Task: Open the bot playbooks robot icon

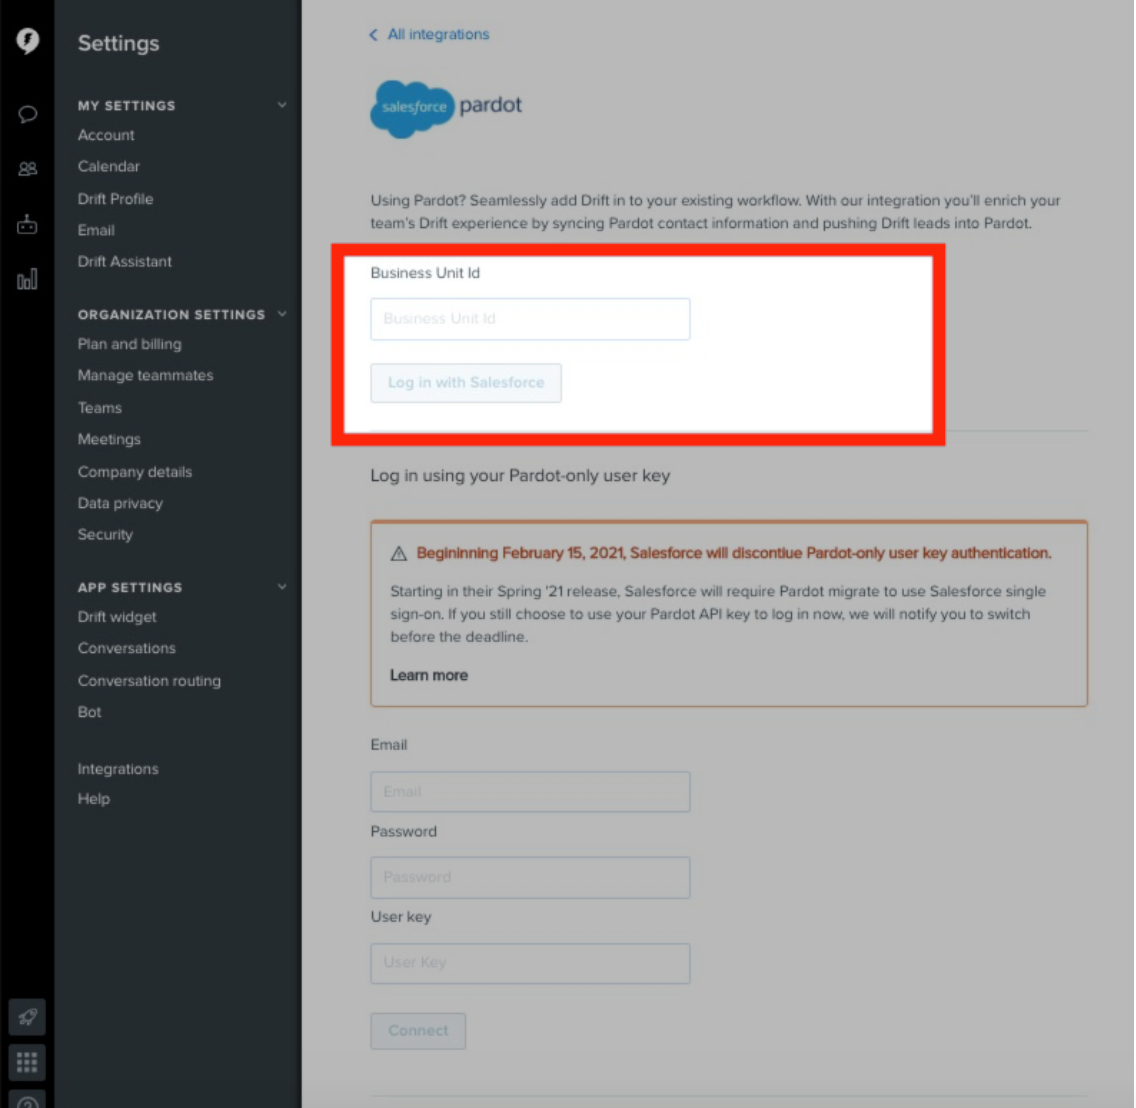Action: 28,225
